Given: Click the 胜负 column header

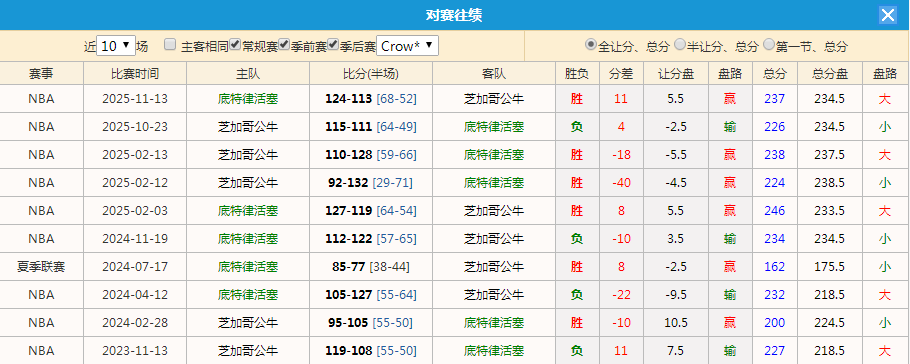Looking at the screenshot, I should (x=577, y=73).
